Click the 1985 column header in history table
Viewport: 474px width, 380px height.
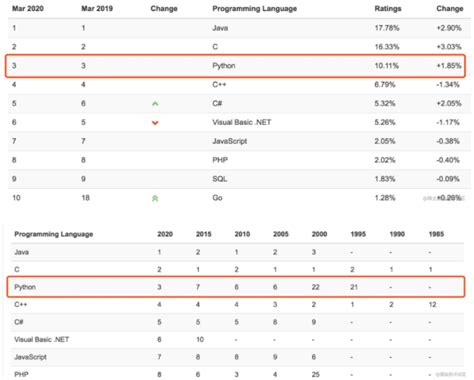point(436,234)
